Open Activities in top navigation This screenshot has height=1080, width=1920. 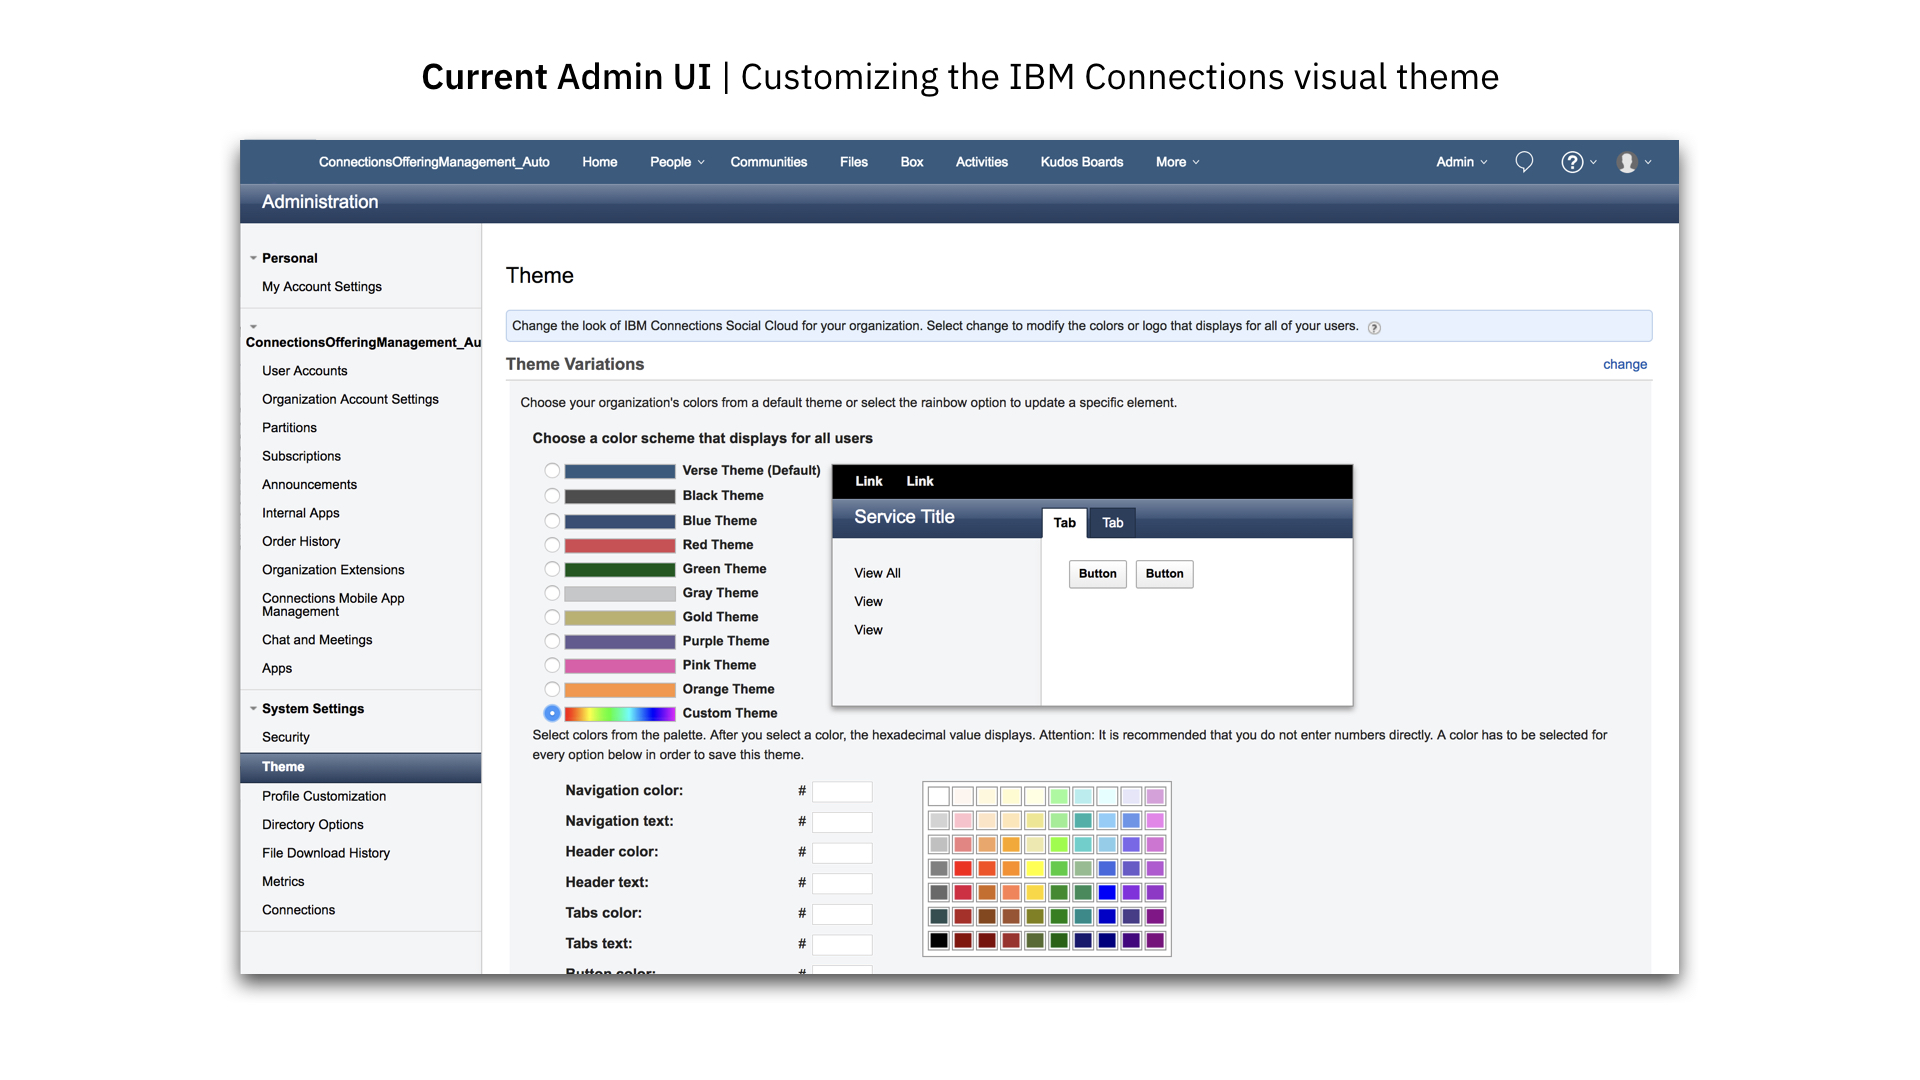(x=982, y=162)
